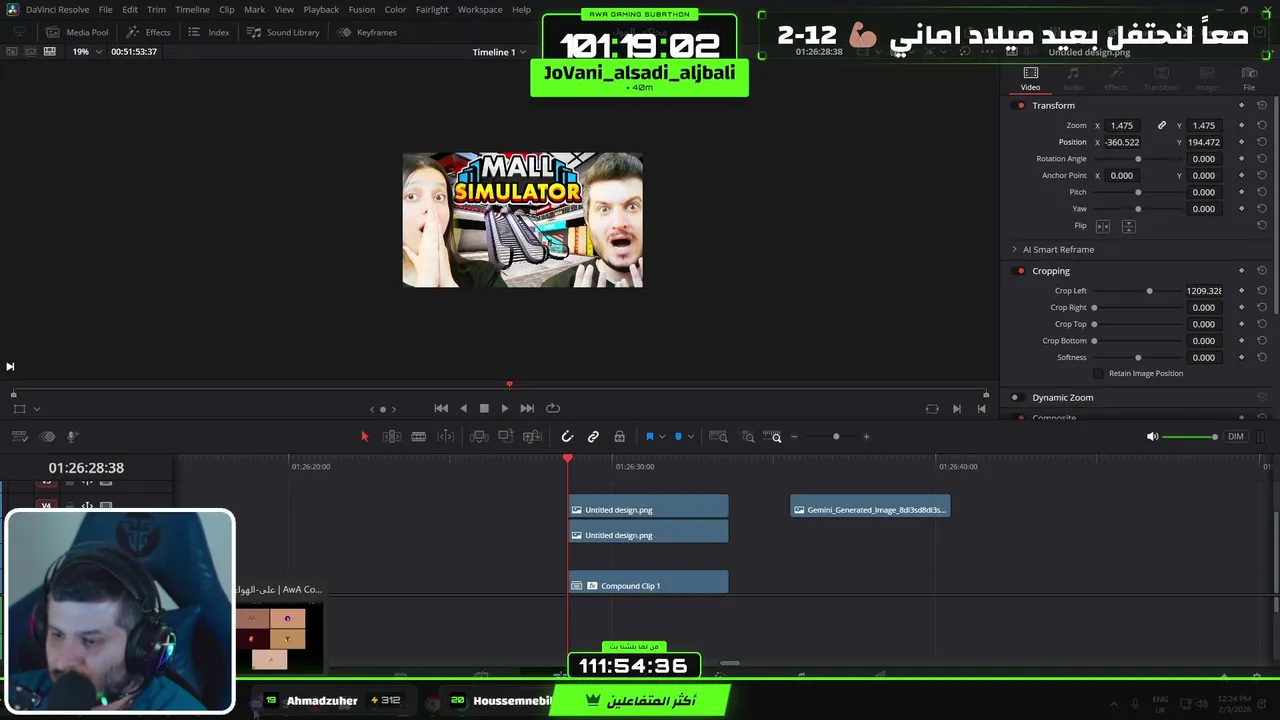Open the Effects panel
1280x720 pixels.
pos(148,32)
